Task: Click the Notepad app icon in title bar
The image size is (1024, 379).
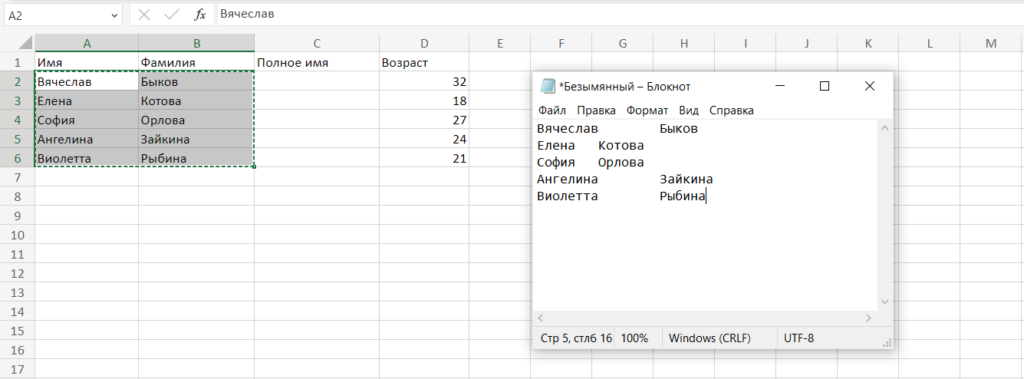Action: coord(547,86)
